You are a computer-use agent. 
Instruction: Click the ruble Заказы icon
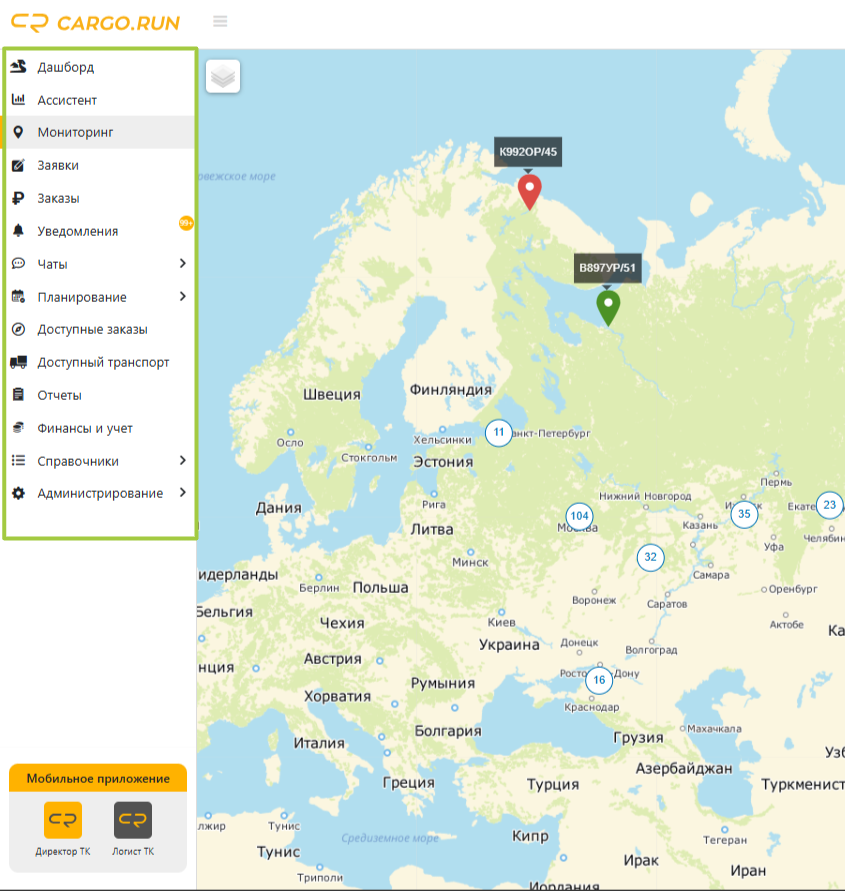point(18,198)
